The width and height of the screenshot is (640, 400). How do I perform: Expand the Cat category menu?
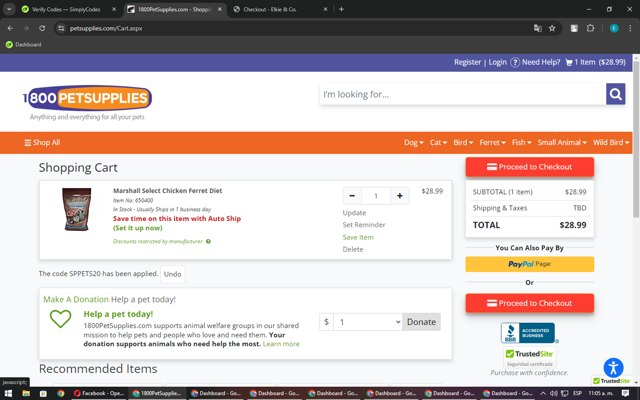[438, 142]
